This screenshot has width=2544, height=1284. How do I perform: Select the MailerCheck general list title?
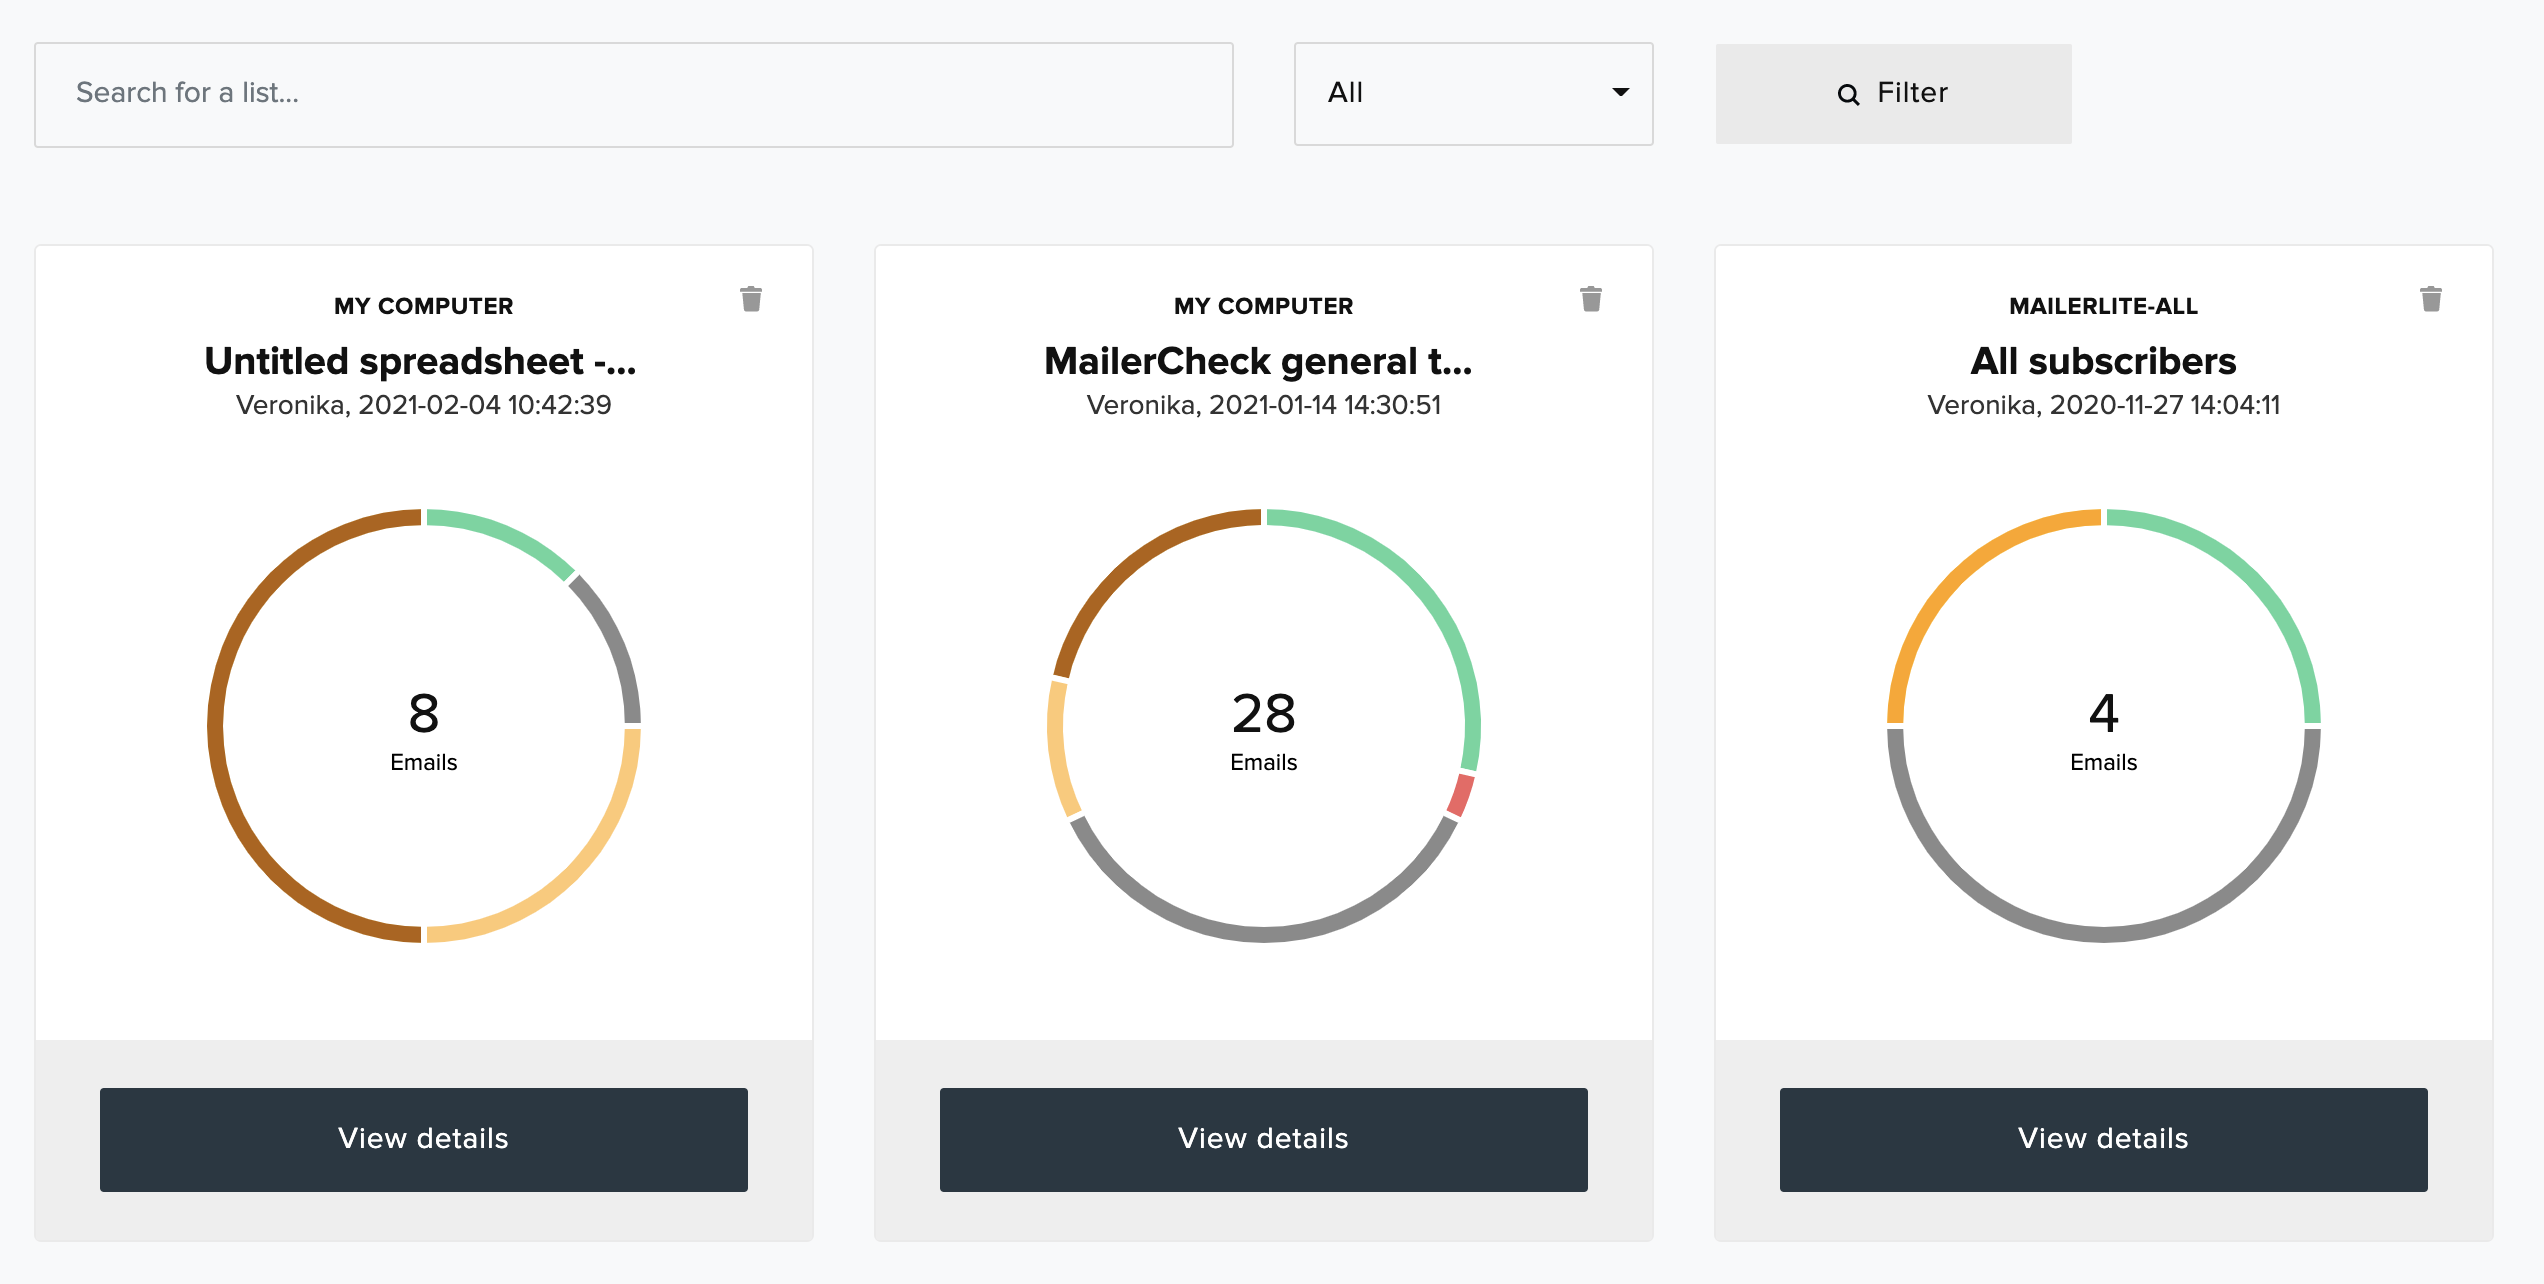click(1258, 361)
